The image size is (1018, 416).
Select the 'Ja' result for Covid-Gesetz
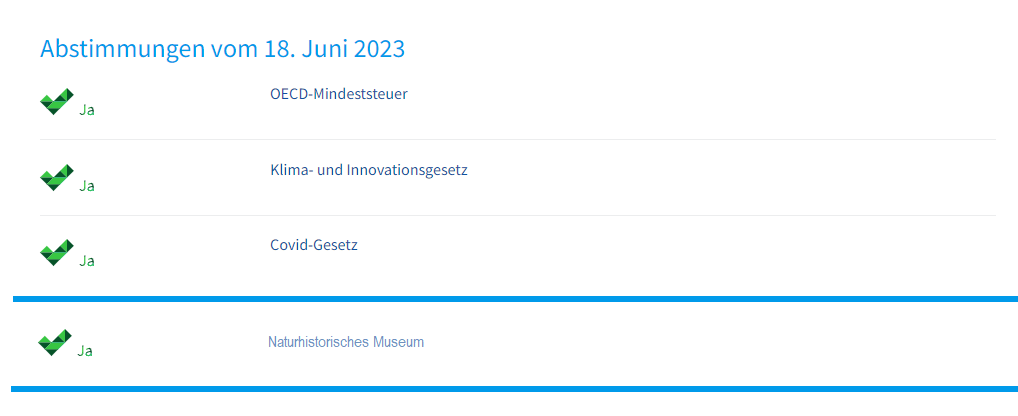[x=87, y=261]
